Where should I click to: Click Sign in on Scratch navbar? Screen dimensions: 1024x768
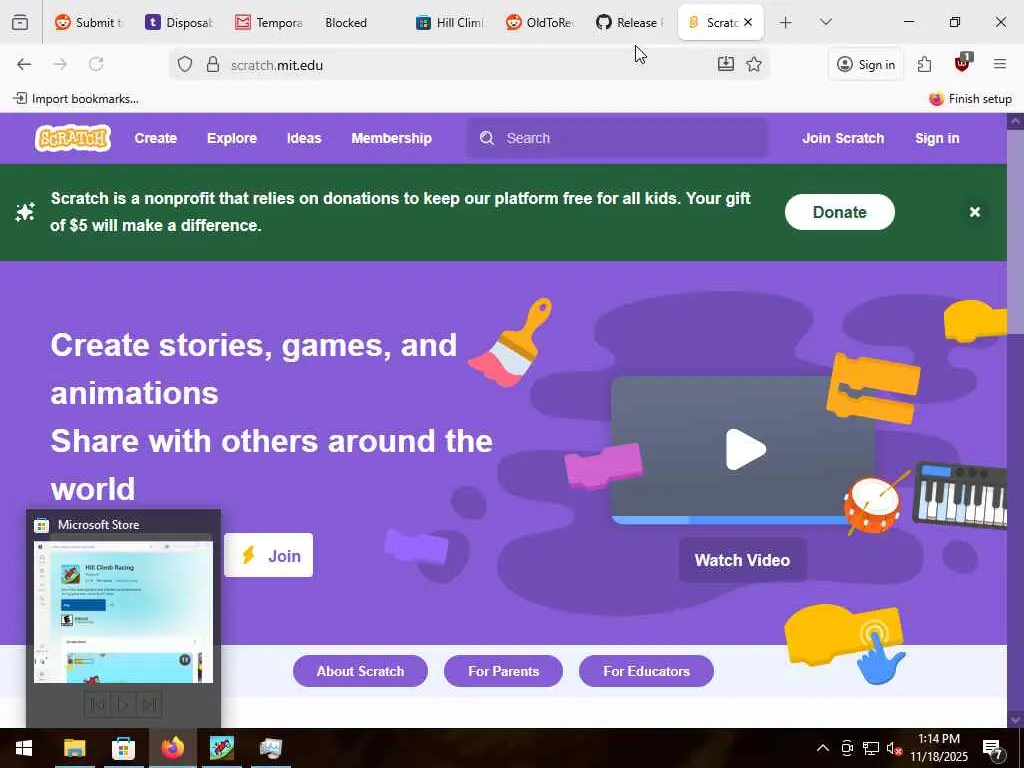937,138
